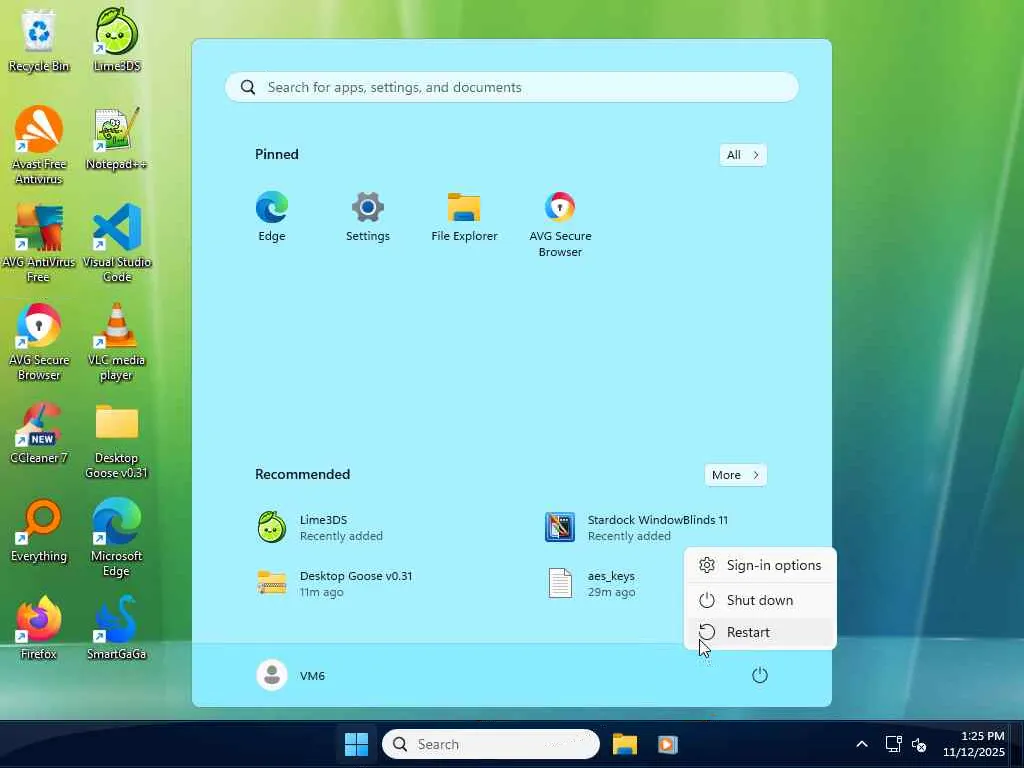
Task: Launch pinned AVG Secure Browser in Start menu
Action: tap(560, 225)
